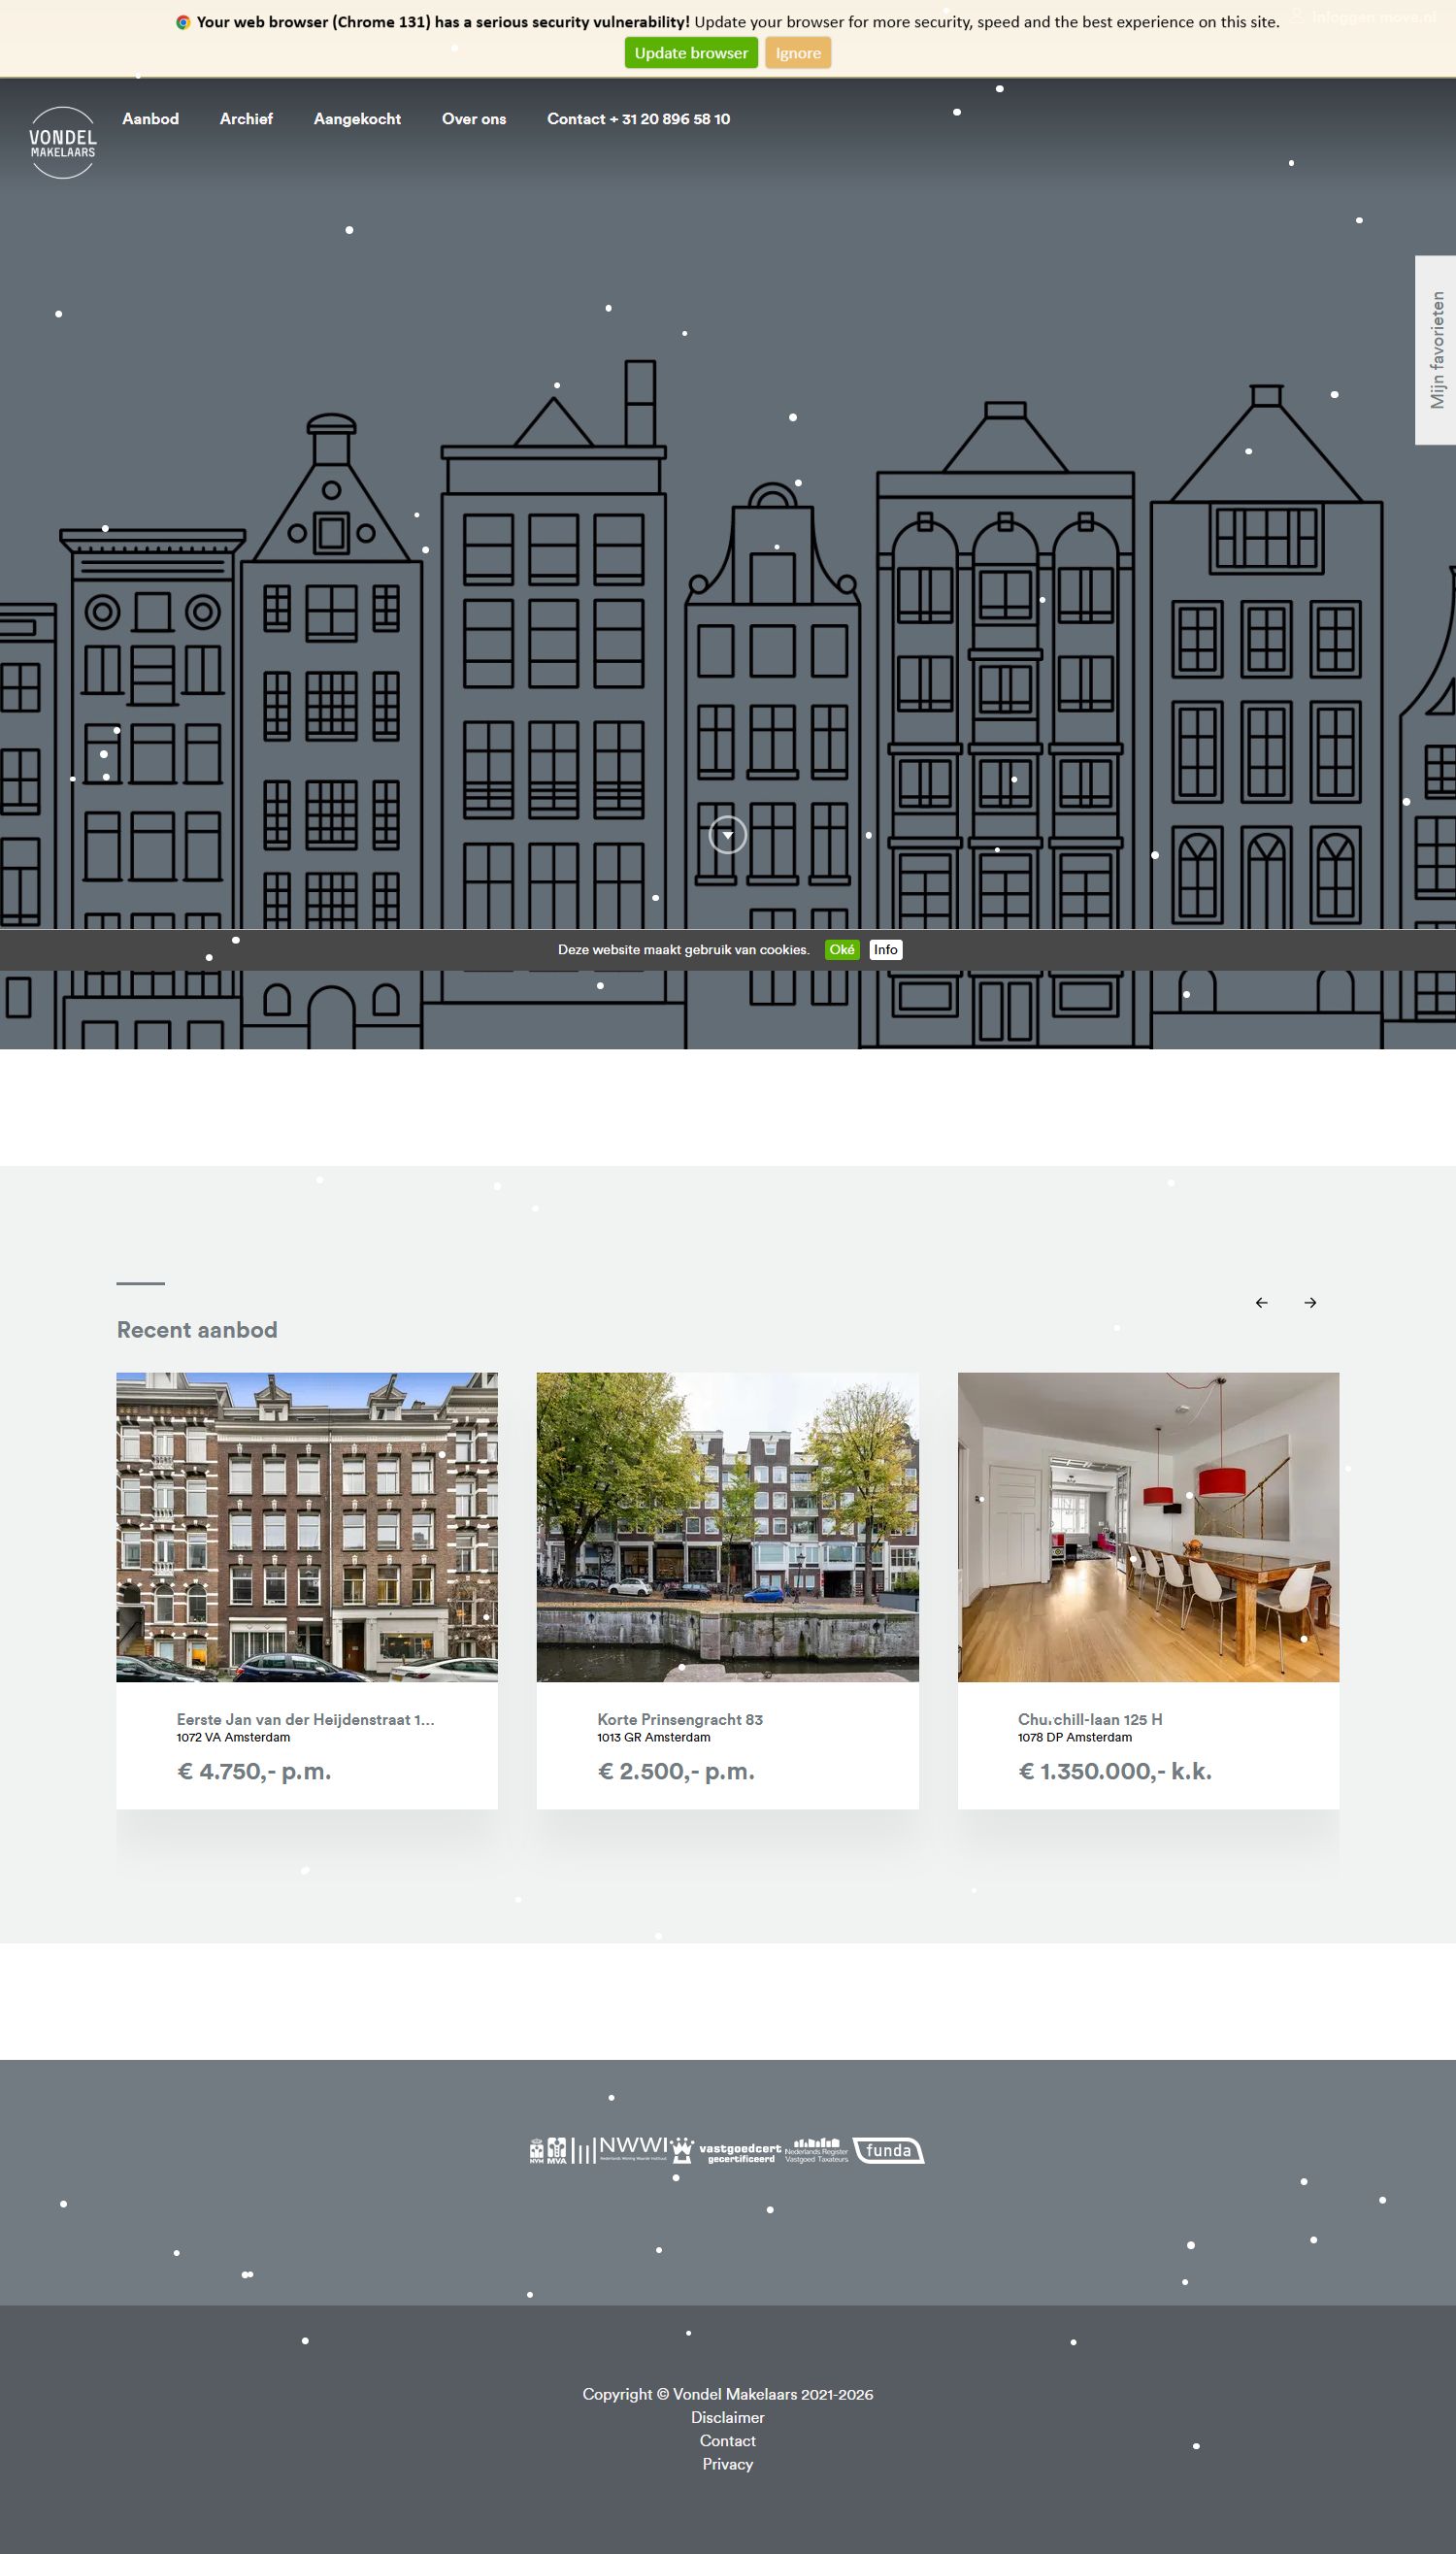Click the next arrow in Recent aanbod
1456x2554 pixels.
pos(1310,1303)
